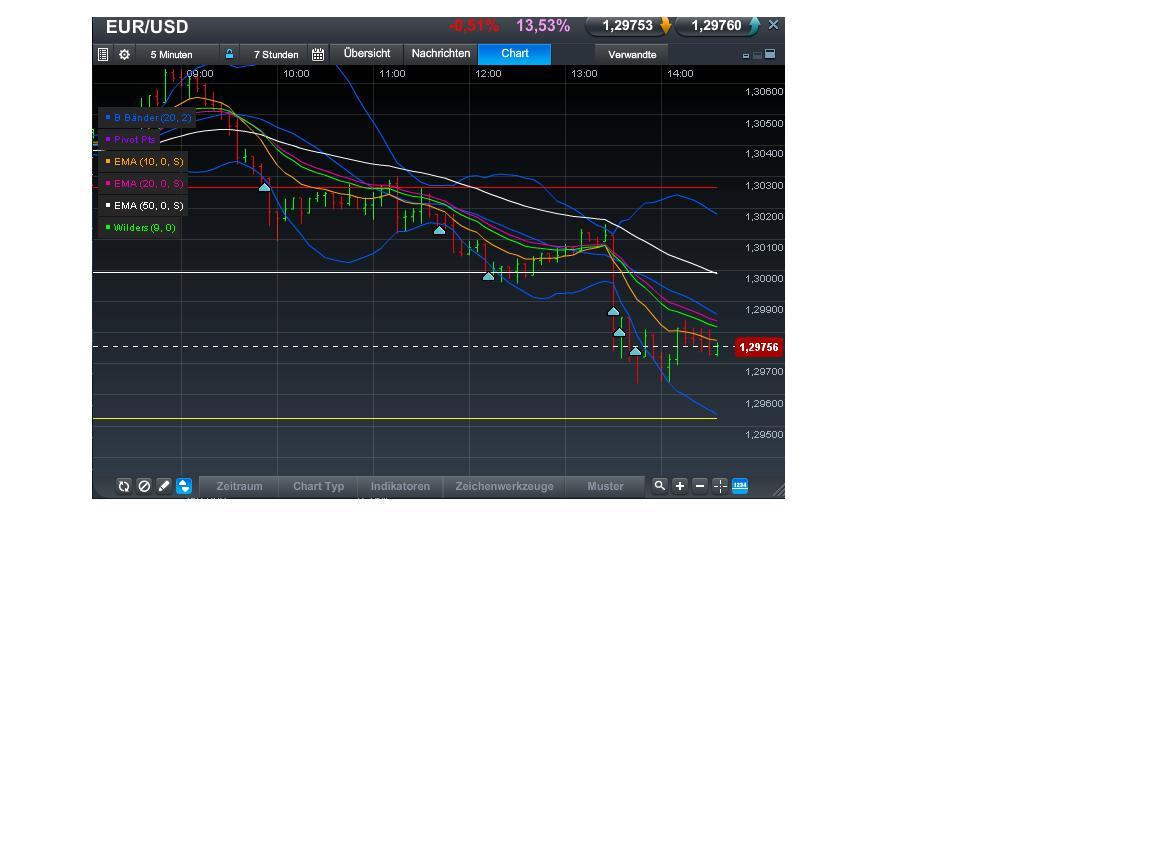Click the clear drawings circle-slash icon
1152x864 pixels.
click(144, 486)
